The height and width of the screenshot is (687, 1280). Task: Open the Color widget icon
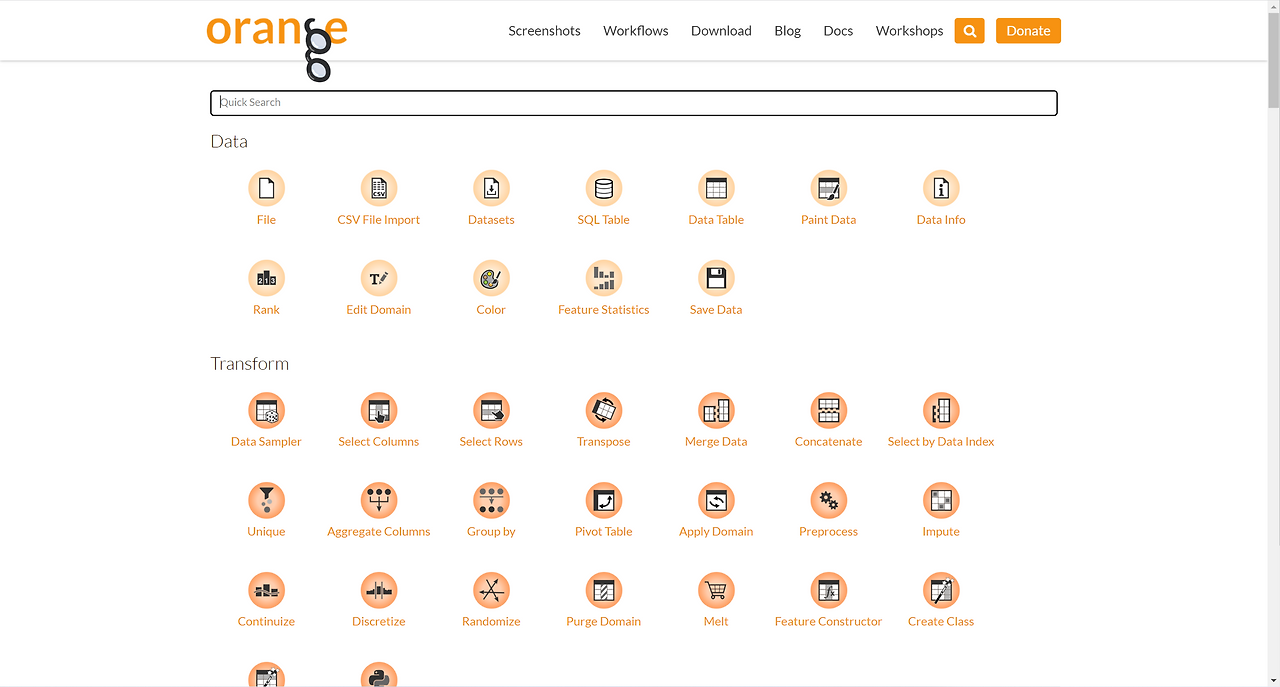(491, 278)
